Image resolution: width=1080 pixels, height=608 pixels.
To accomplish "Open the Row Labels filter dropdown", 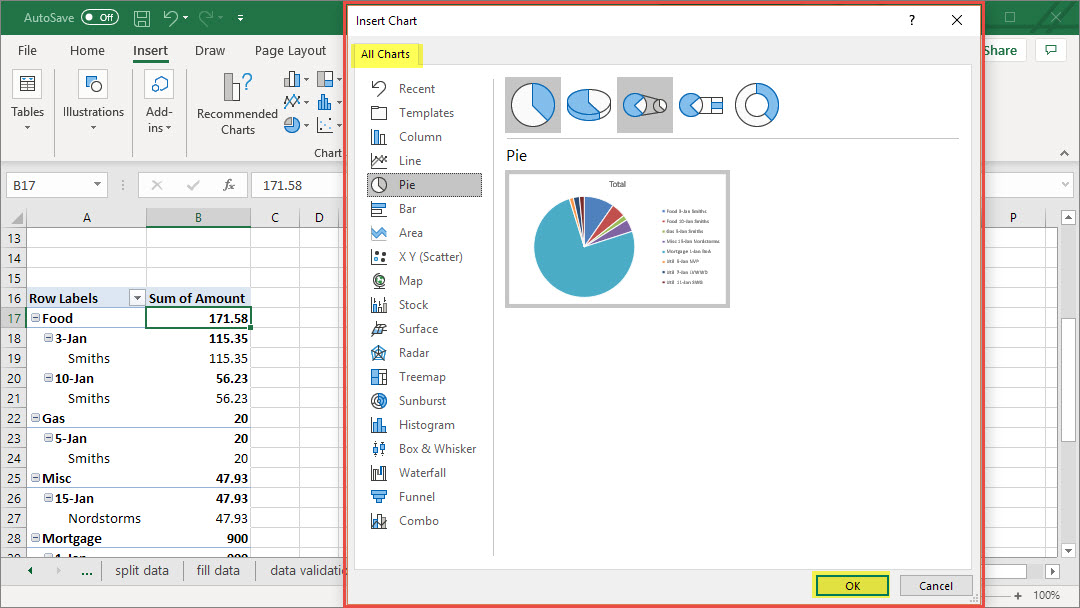I will (x=137, y=298).
